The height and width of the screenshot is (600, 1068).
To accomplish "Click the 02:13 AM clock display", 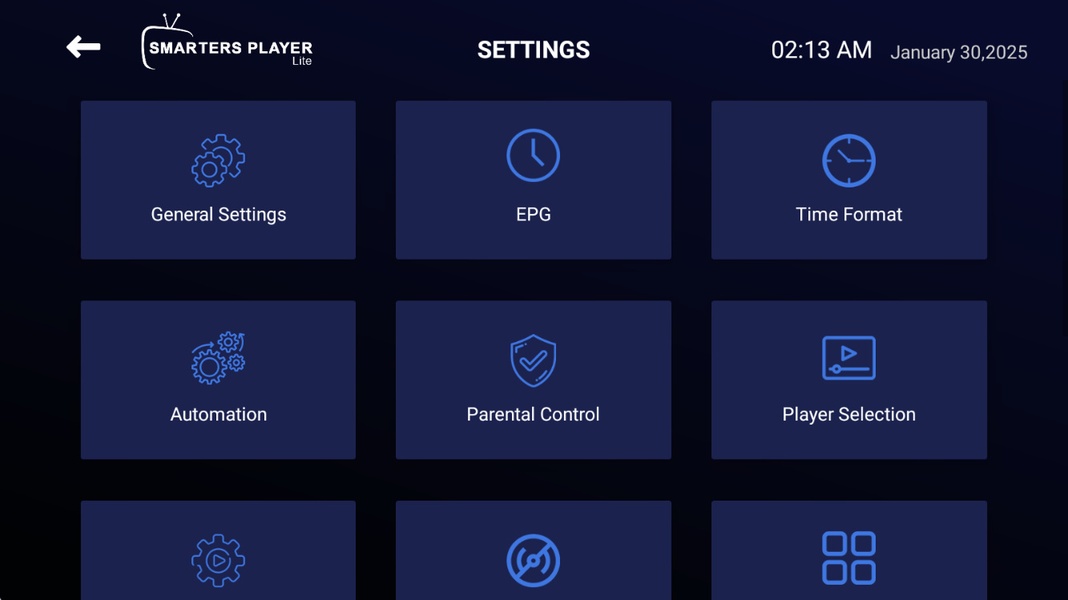I will pos(821,50).
